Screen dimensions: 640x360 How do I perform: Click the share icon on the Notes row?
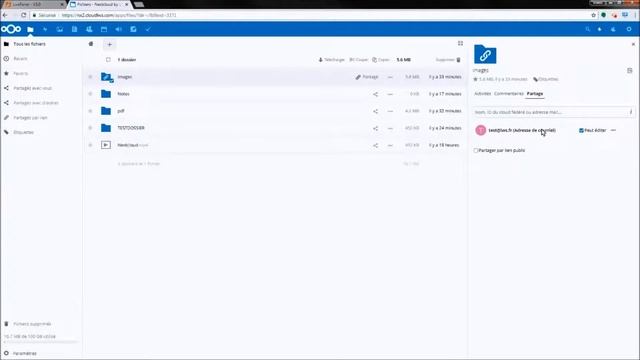(x=375, y=94)
